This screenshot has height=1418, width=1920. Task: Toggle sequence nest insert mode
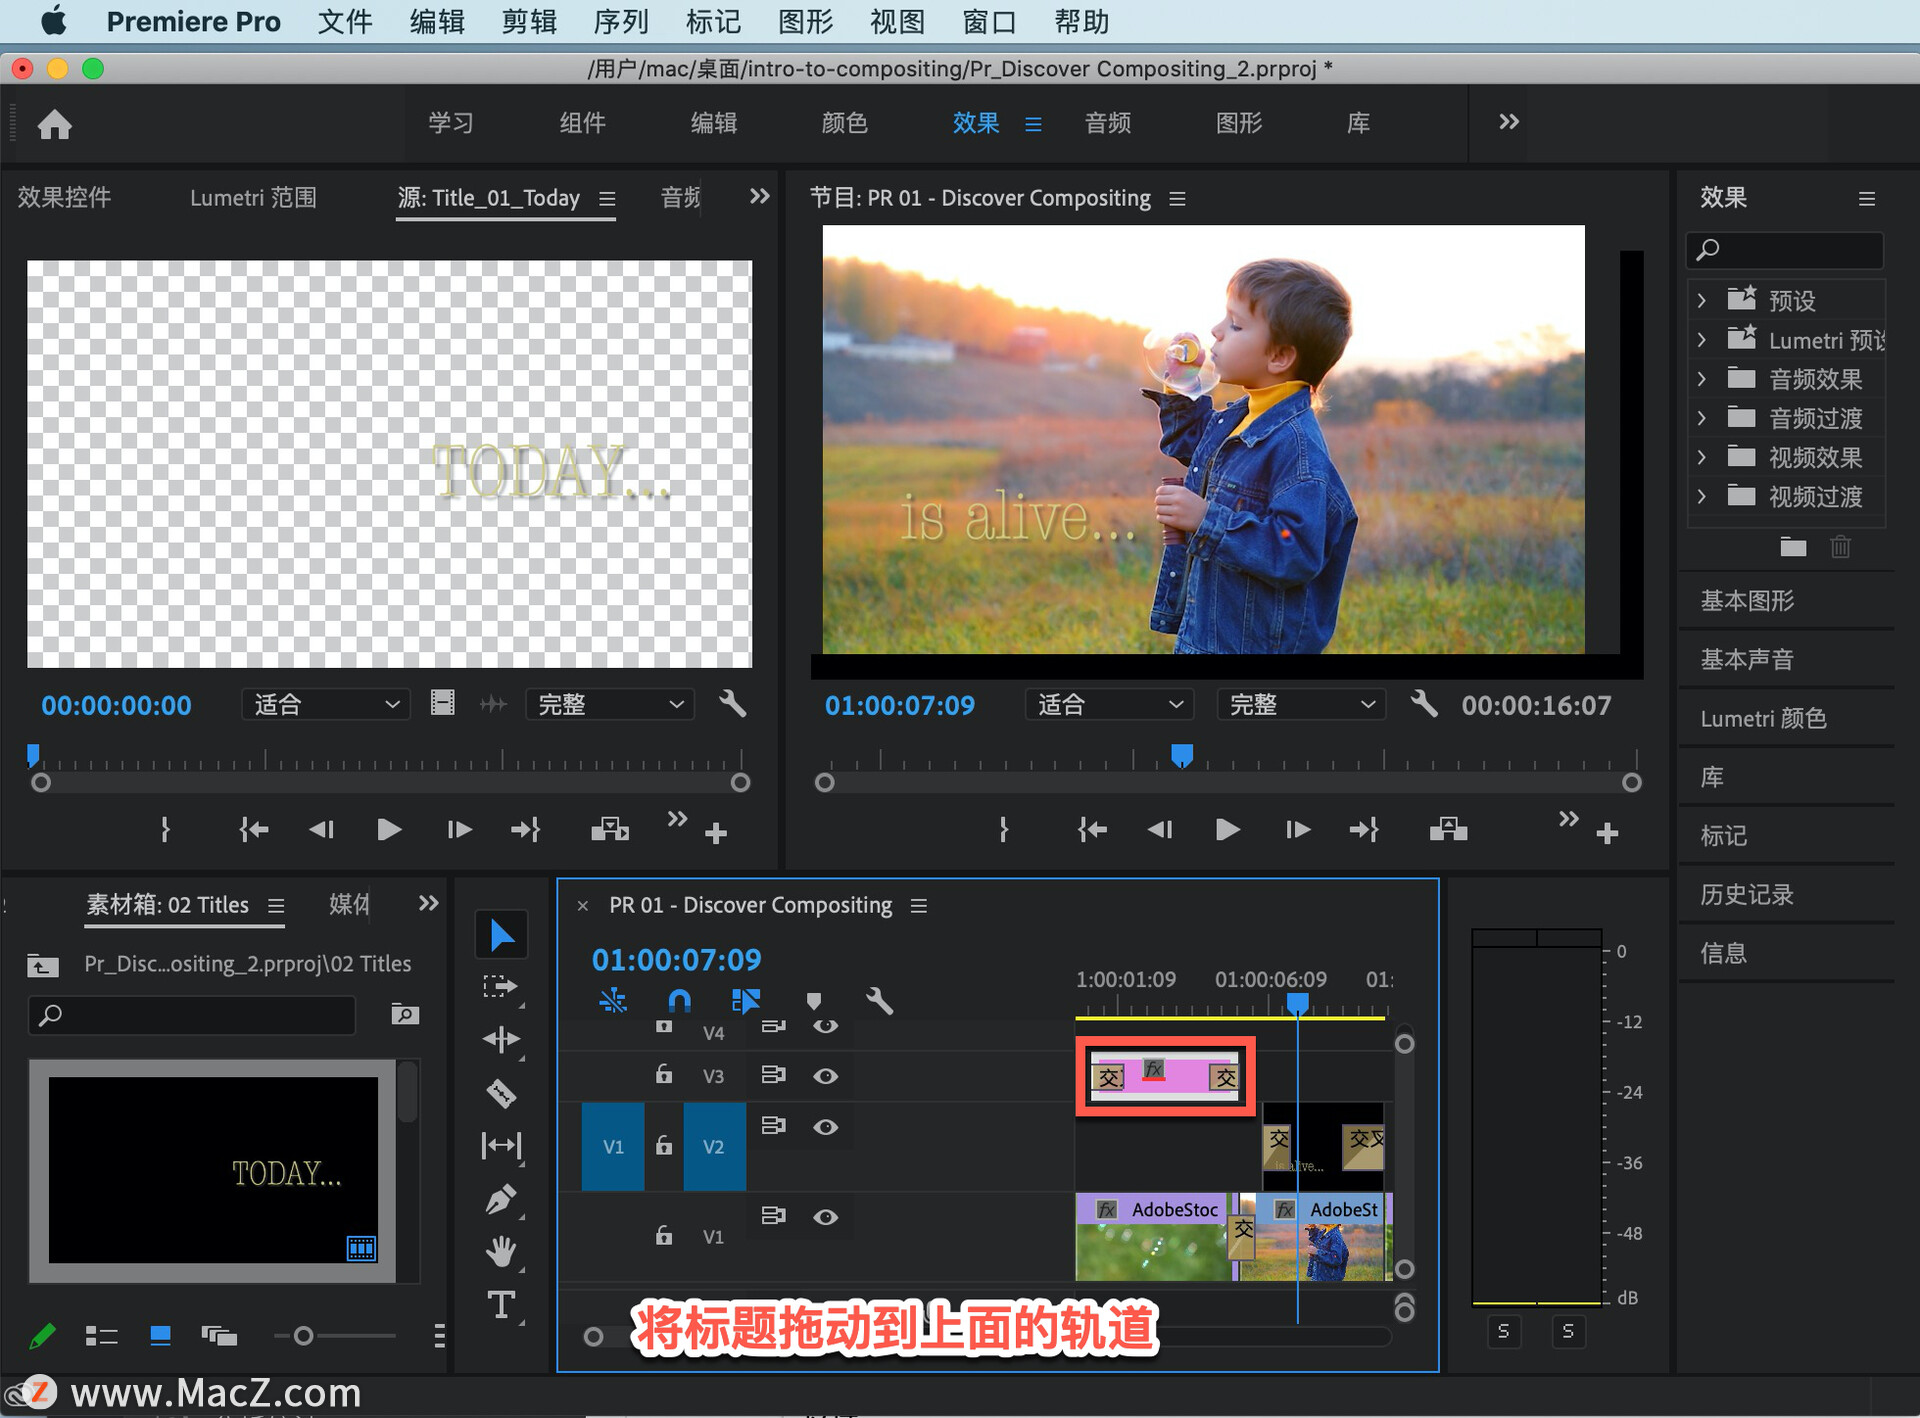click(x=613, y=1001)
